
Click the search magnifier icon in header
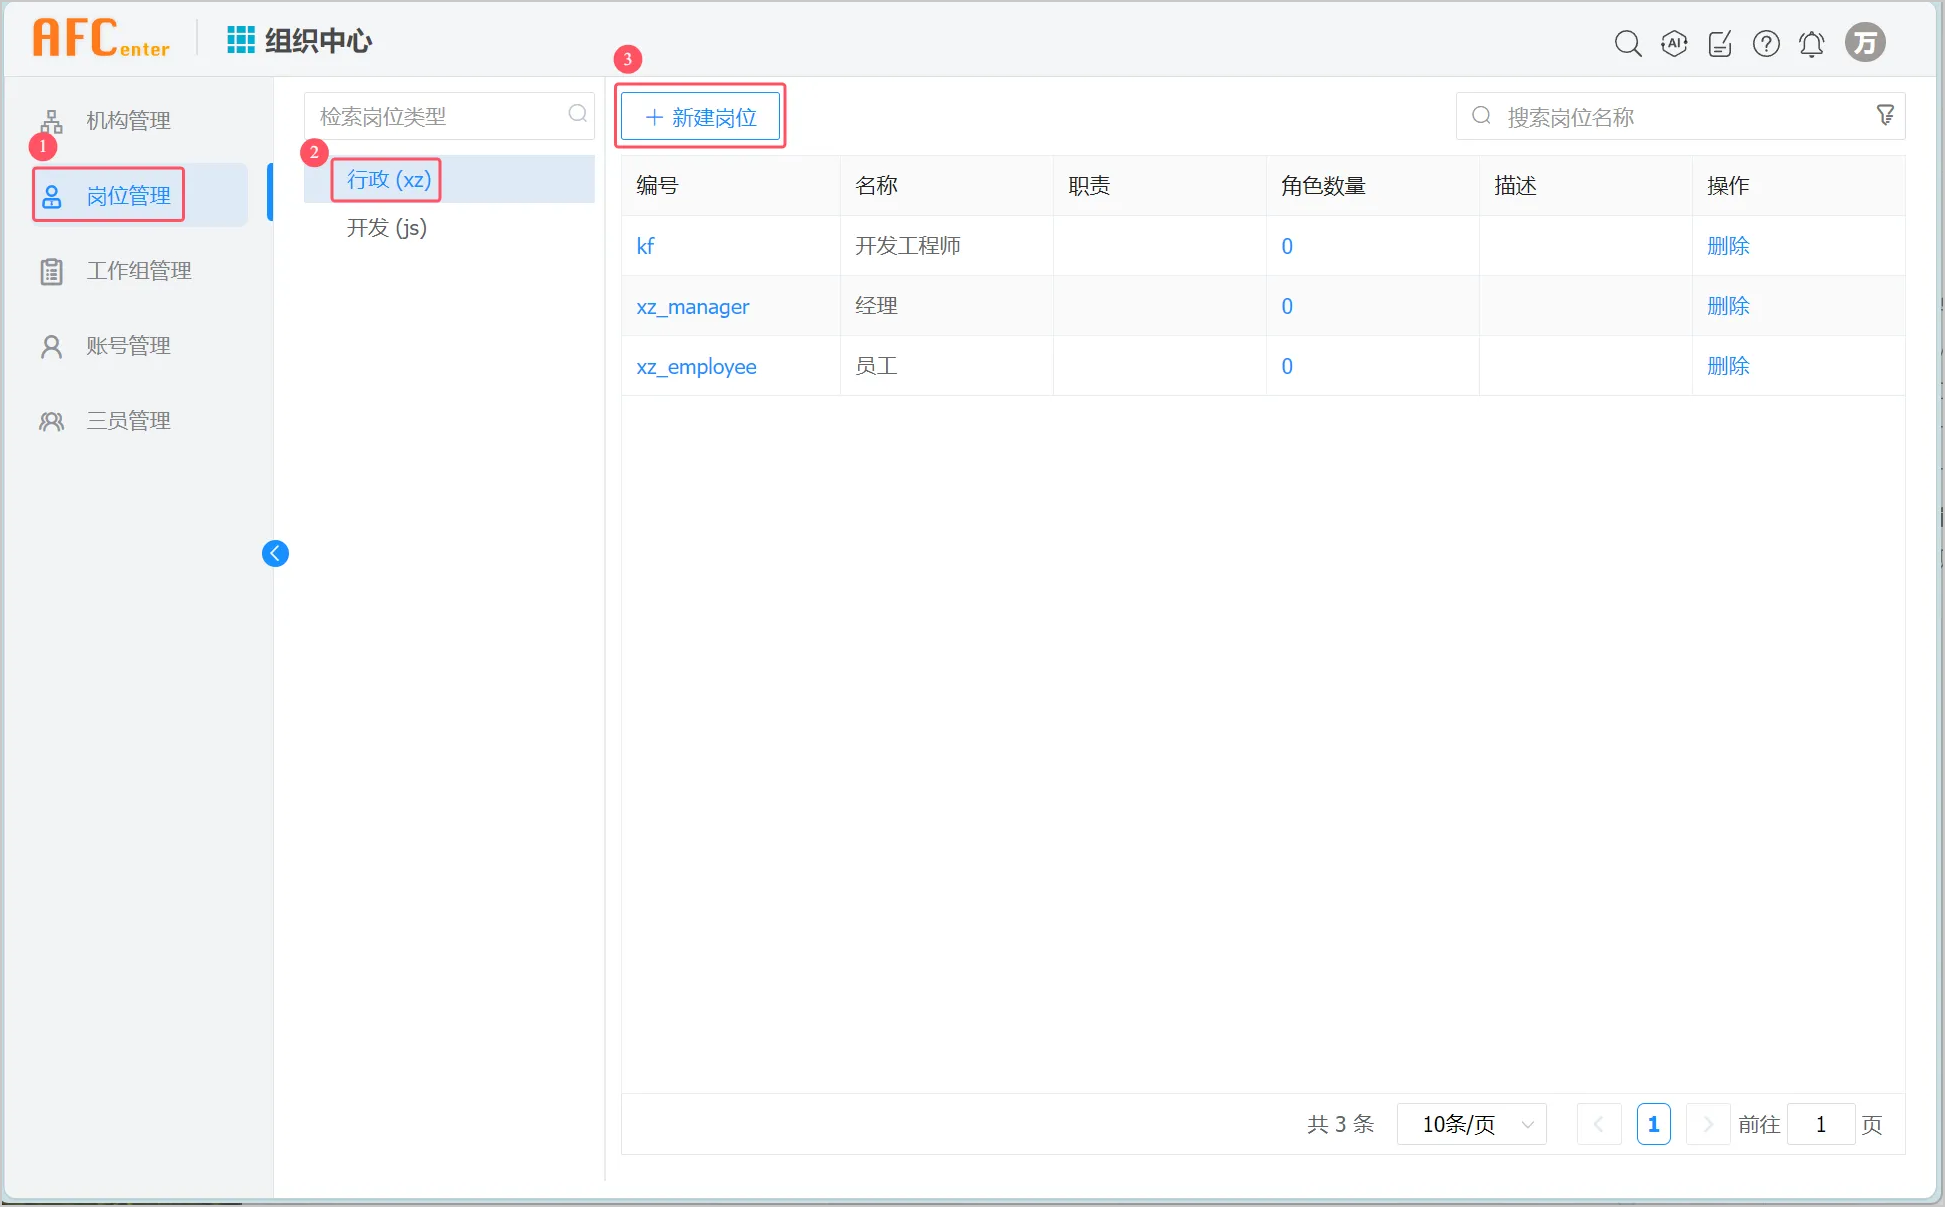click(1627, 43)
